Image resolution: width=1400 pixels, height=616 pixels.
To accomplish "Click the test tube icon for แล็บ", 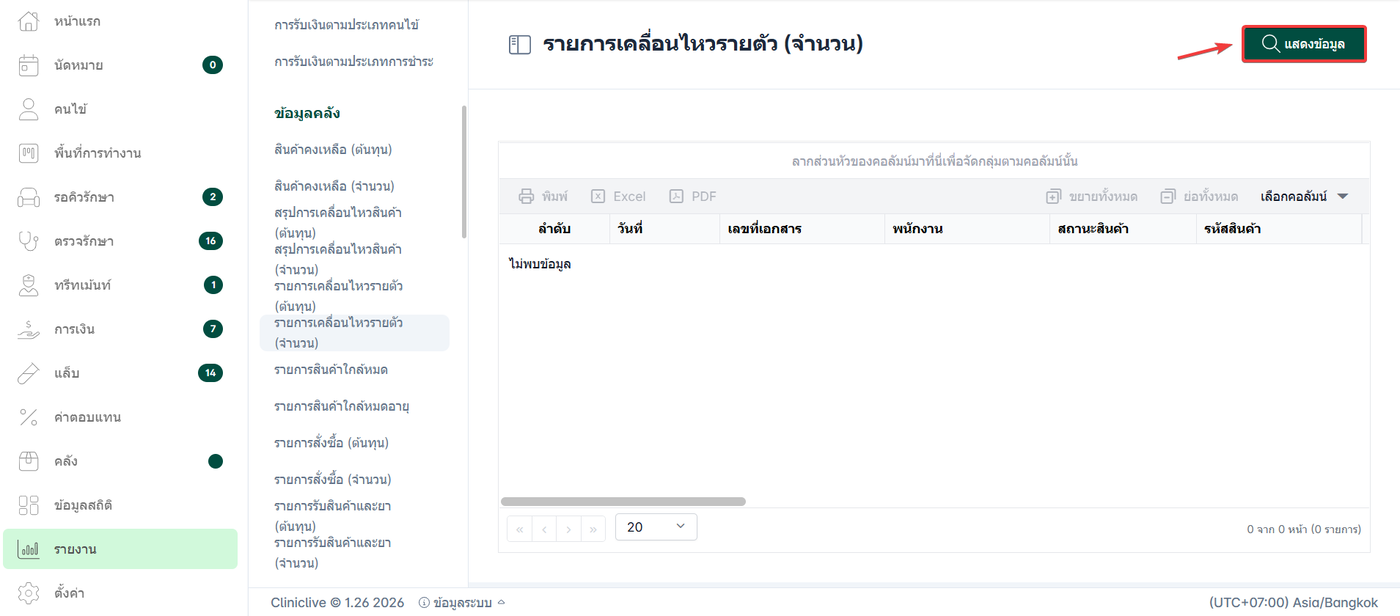I will pos(29,373).
